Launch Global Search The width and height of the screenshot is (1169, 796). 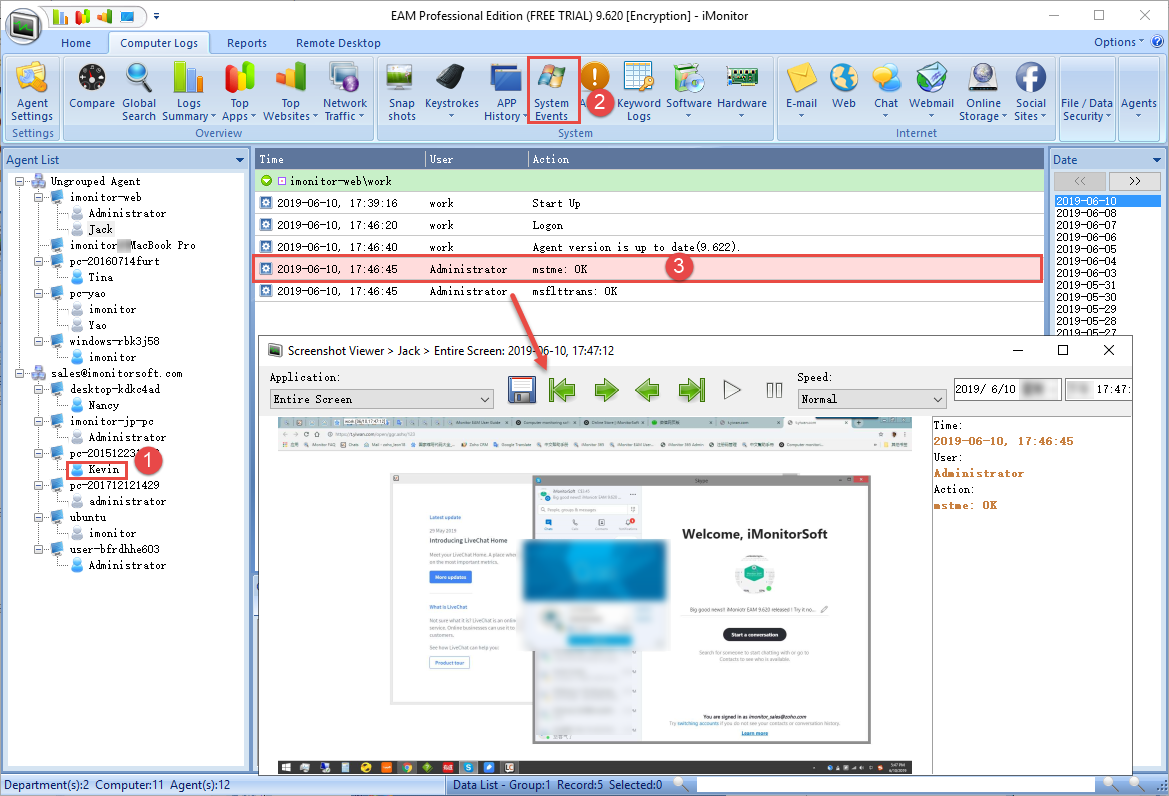click(139, 92)
